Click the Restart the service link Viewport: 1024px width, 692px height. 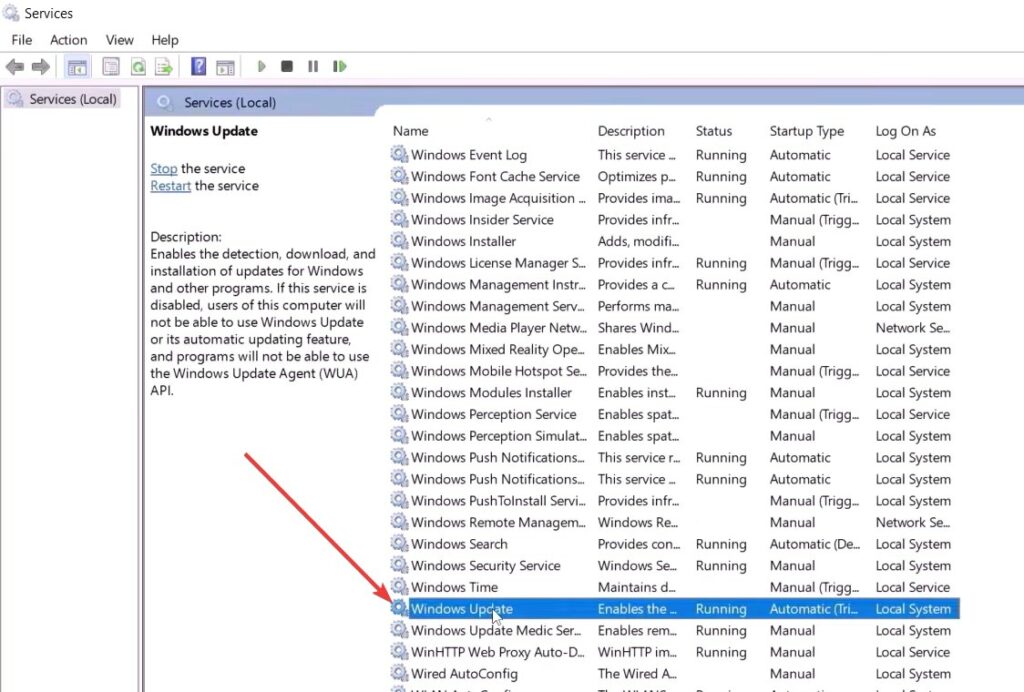coord(170,186)
